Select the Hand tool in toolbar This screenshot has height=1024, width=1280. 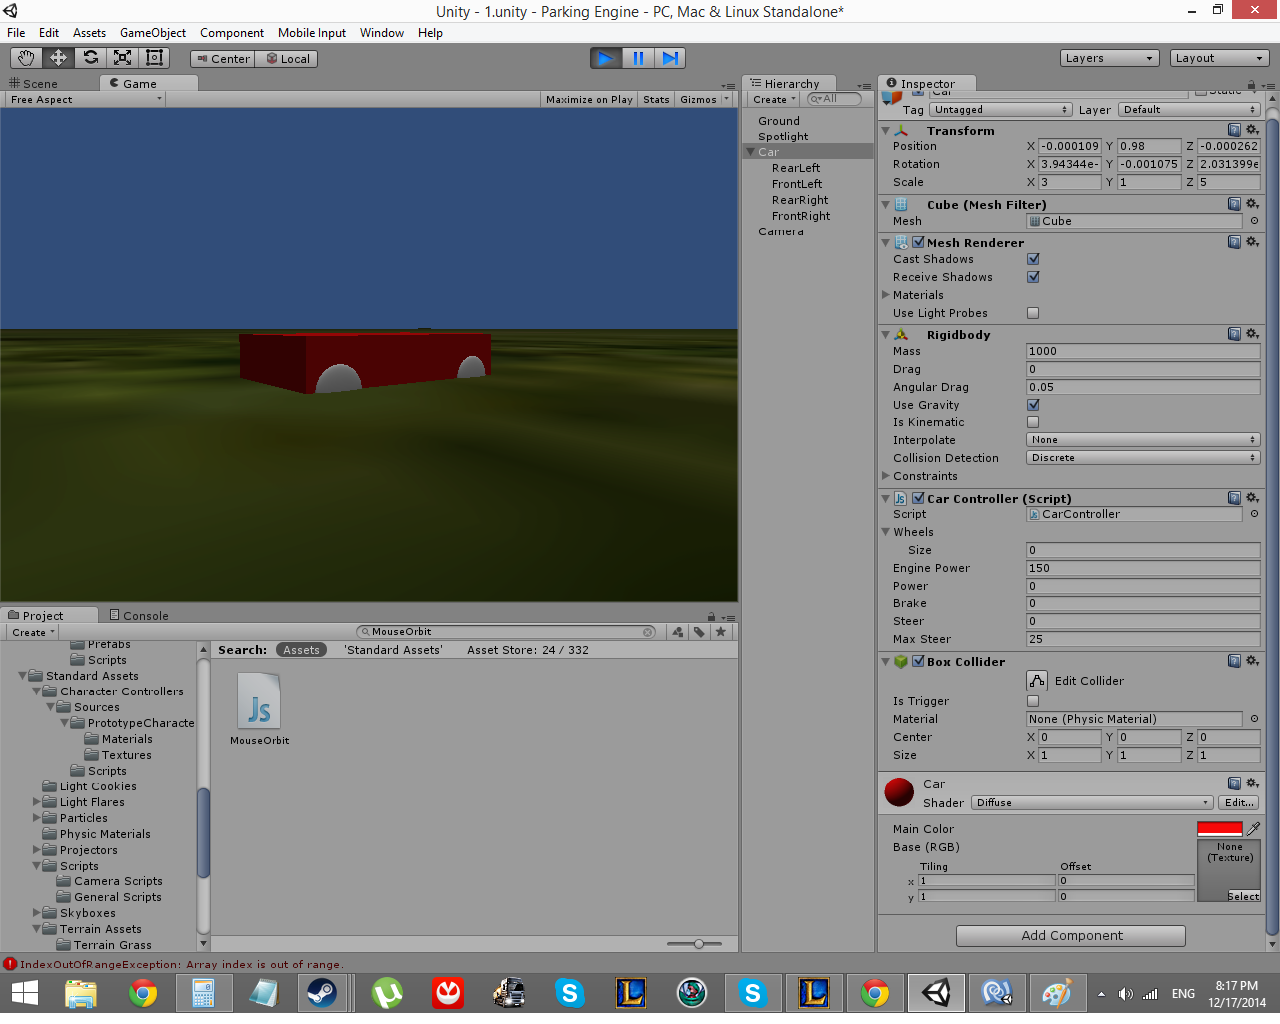click(26, 58)
